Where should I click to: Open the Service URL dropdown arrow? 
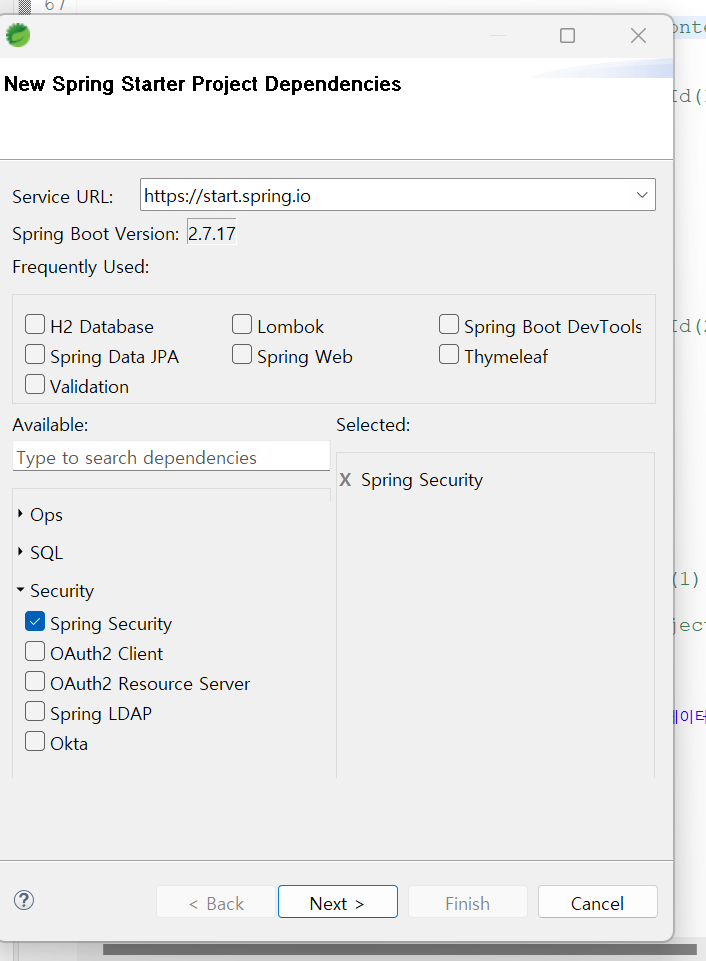(x=642, y=195)
